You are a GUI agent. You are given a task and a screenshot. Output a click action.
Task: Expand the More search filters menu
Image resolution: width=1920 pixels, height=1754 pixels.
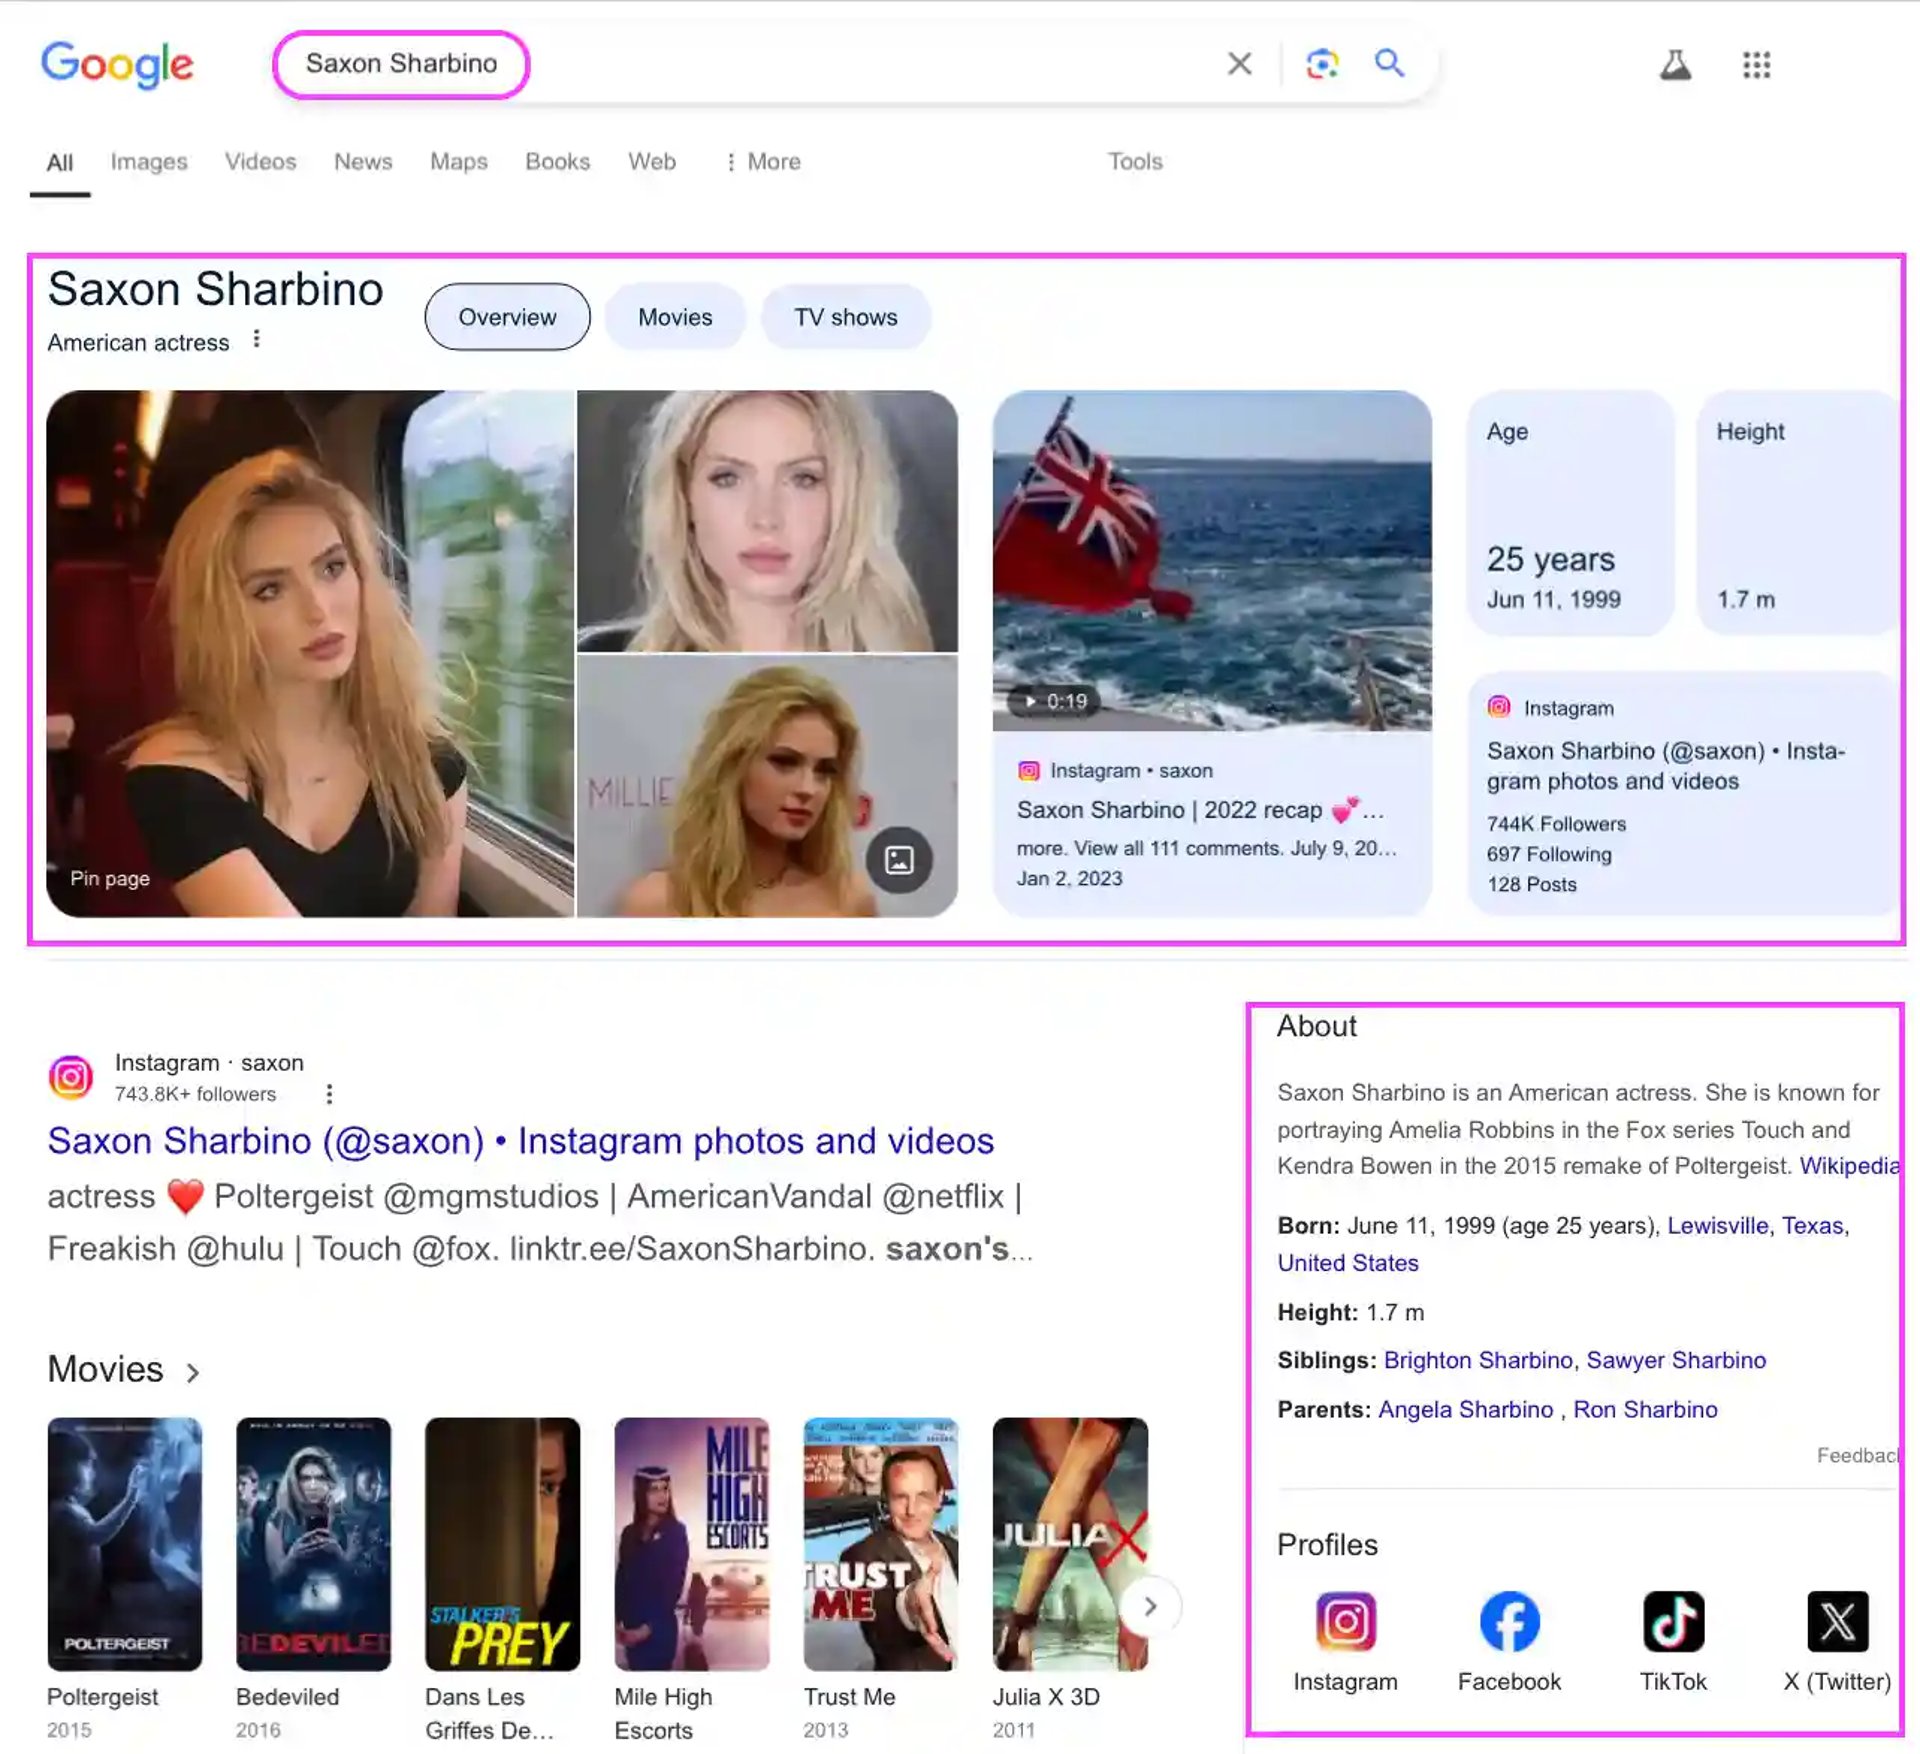(763, 162)
